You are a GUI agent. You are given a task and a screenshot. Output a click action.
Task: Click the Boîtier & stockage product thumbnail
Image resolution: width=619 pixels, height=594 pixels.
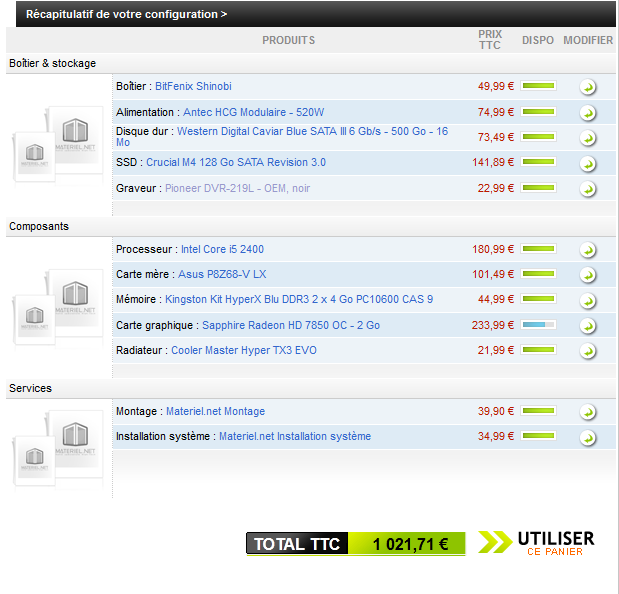[x=59, y=143]
